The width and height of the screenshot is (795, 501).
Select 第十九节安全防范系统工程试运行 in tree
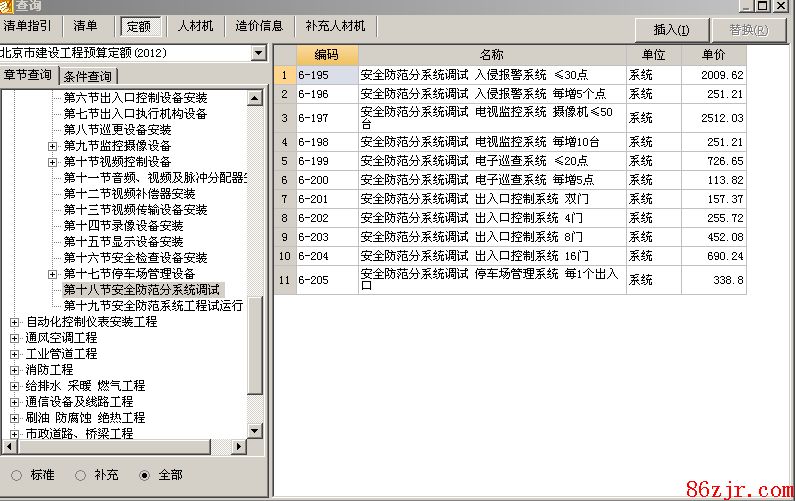click(x=153, y=305)
